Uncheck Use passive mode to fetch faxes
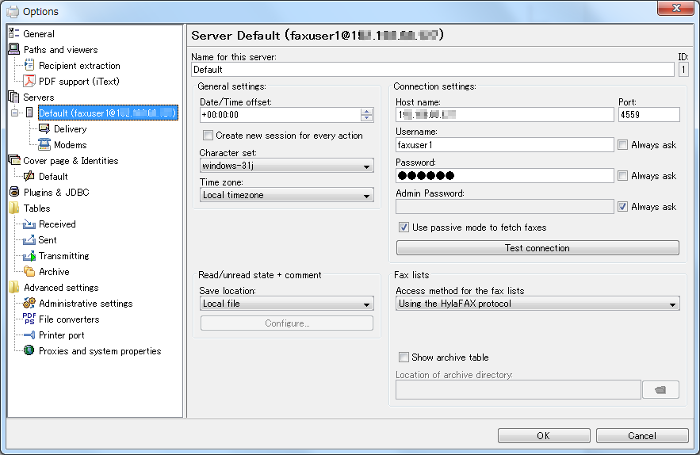The image size is (700, 455). tap(404, 227)
